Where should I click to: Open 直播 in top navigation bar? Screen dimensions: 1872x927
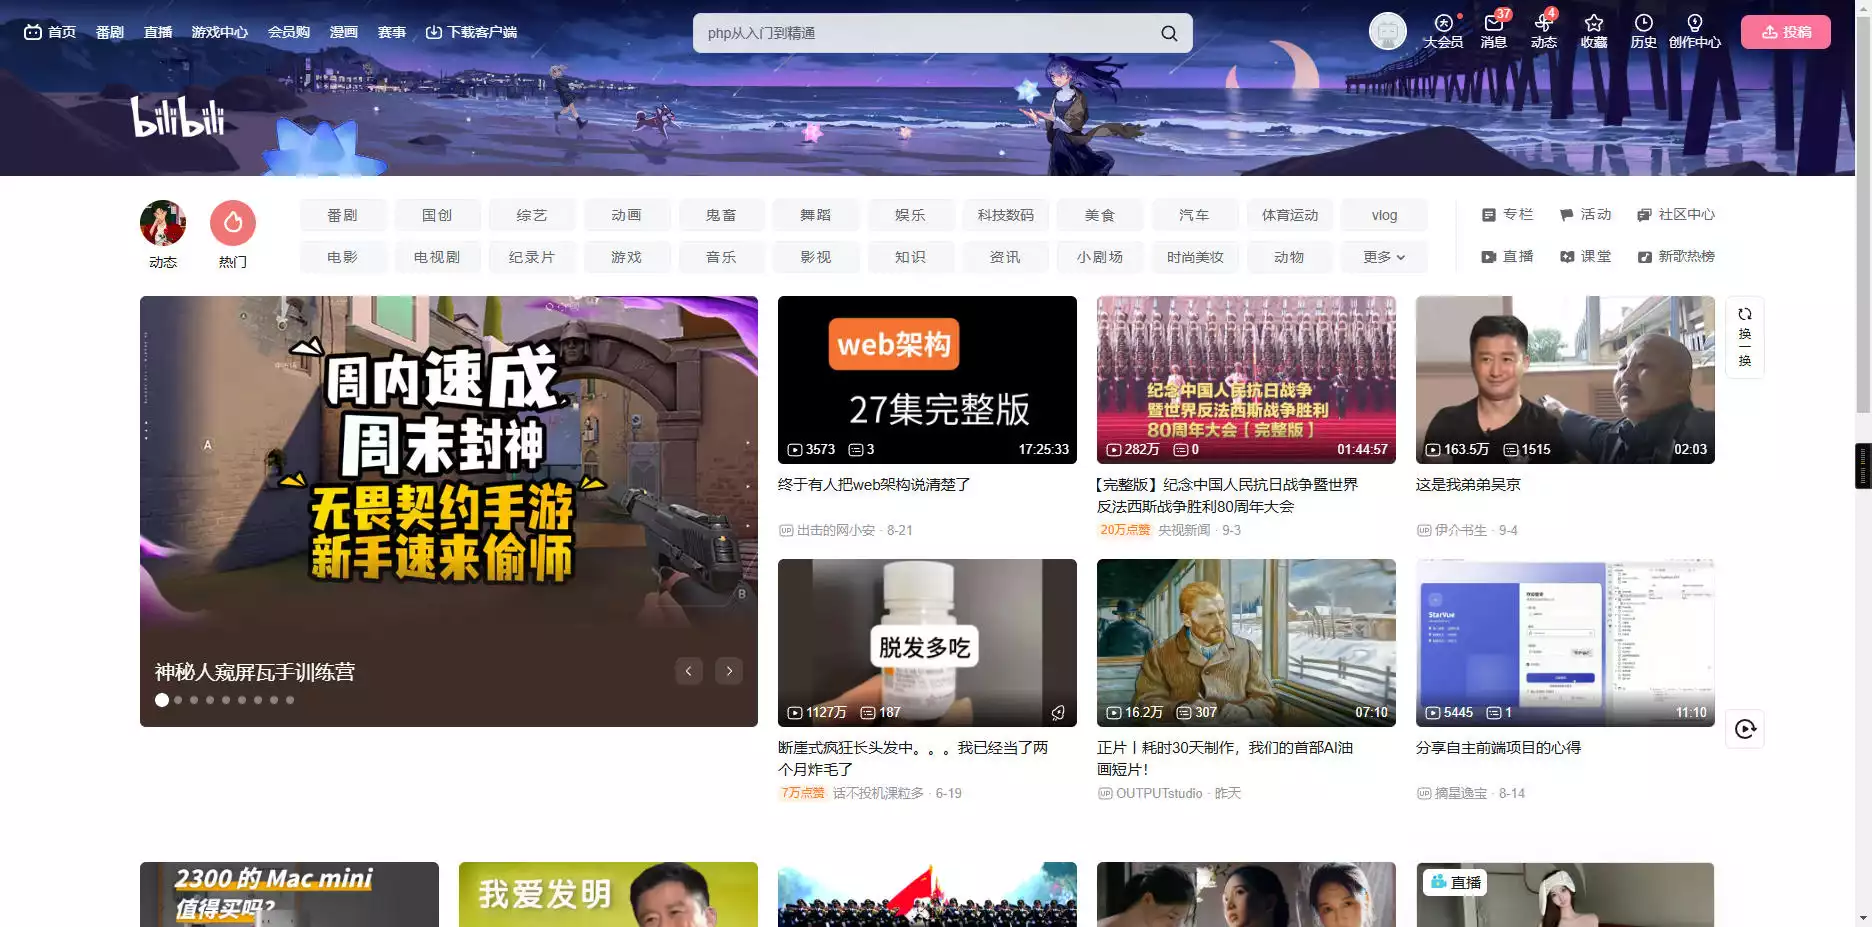(158, 32)
